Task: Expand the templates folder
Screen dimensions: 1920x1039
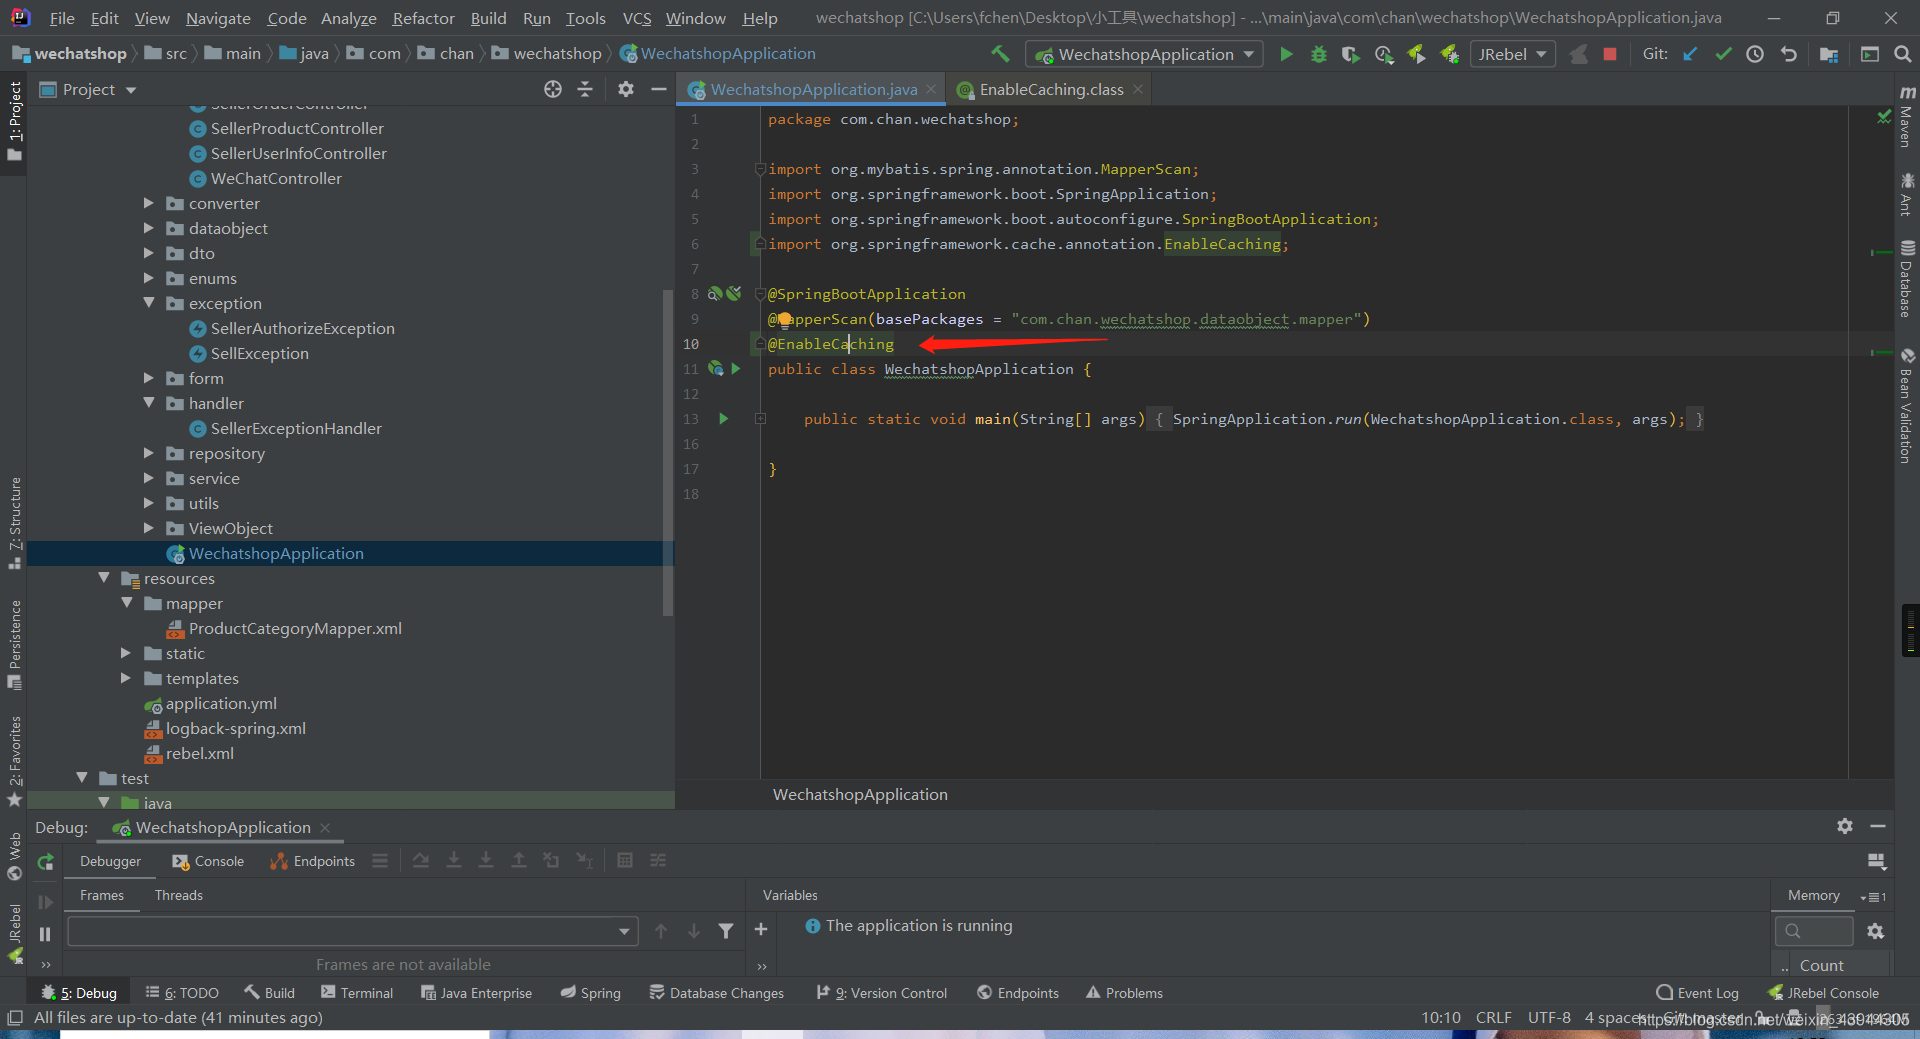Action: pos(125,678)
